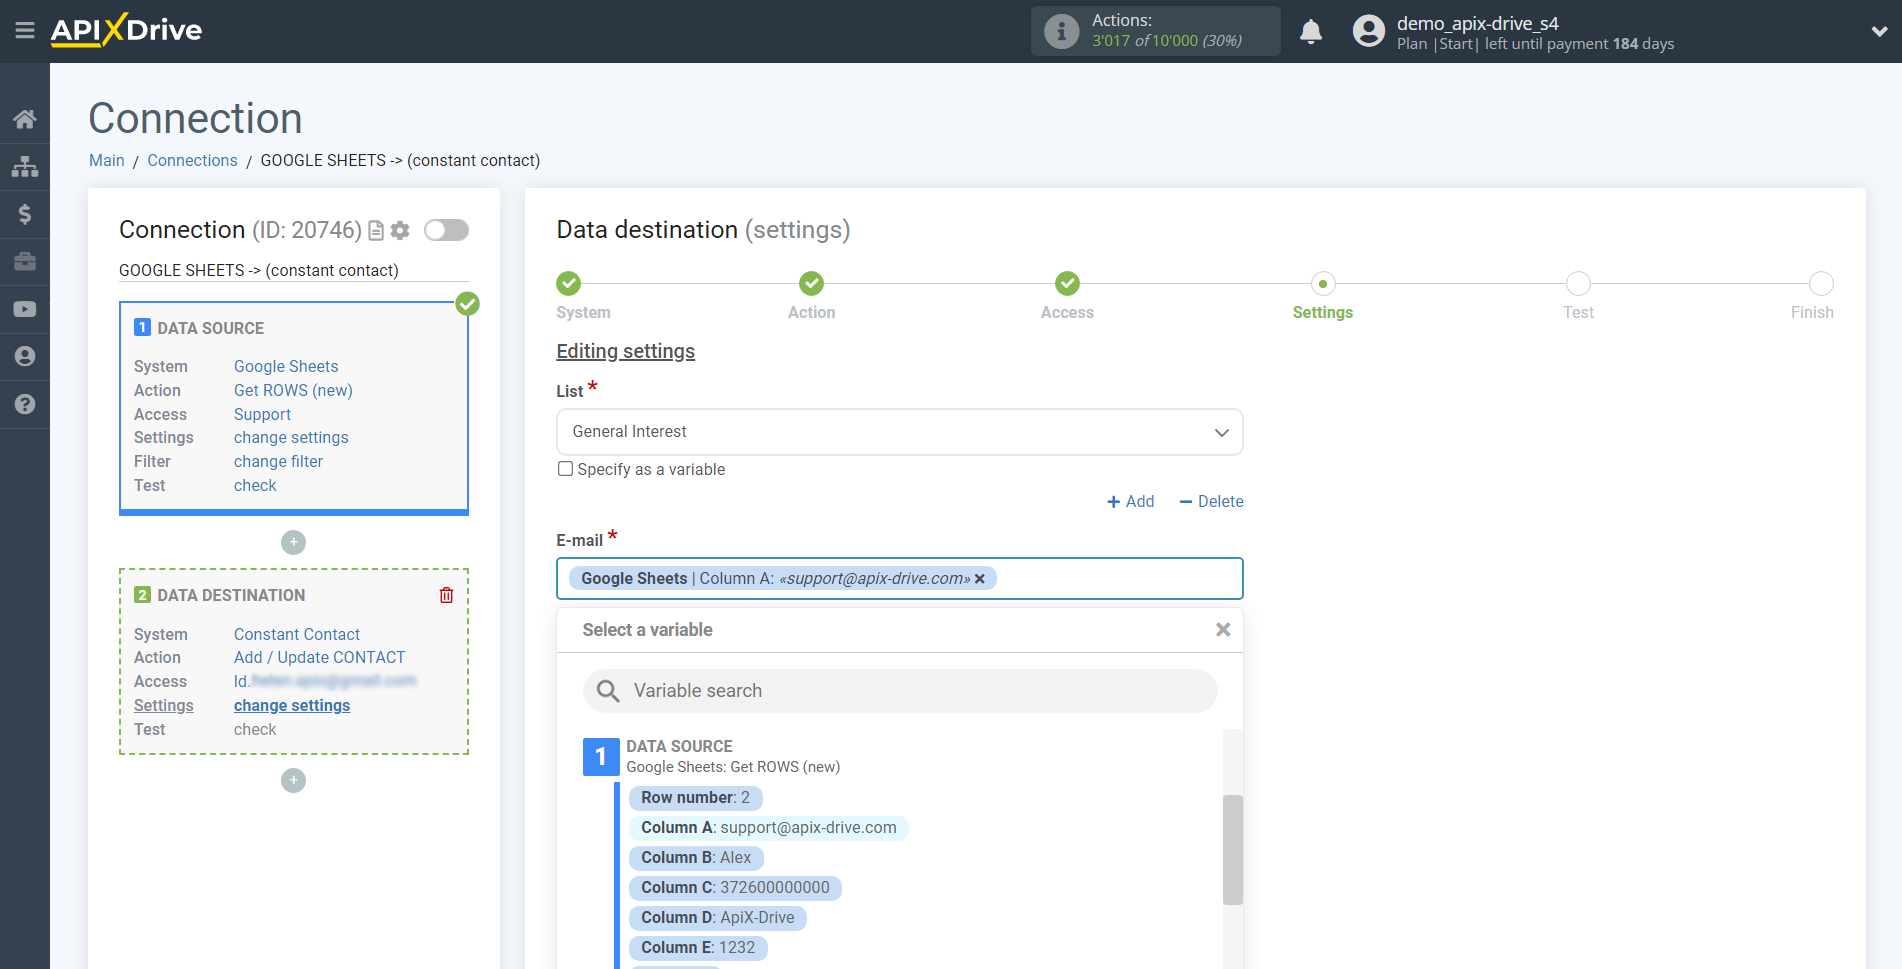
Task: Go to the Settings step
Action: click(1322, 284)
